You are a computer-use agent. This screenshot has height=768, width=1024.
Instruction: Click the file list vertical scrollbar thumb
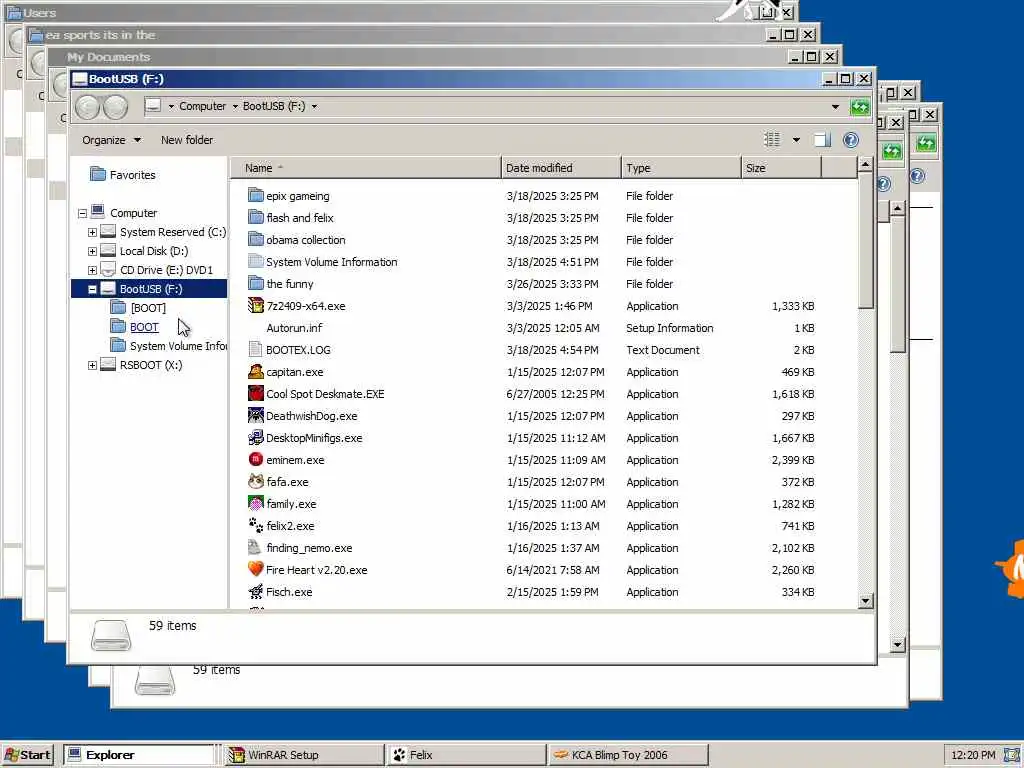click(x=865, y=240)
